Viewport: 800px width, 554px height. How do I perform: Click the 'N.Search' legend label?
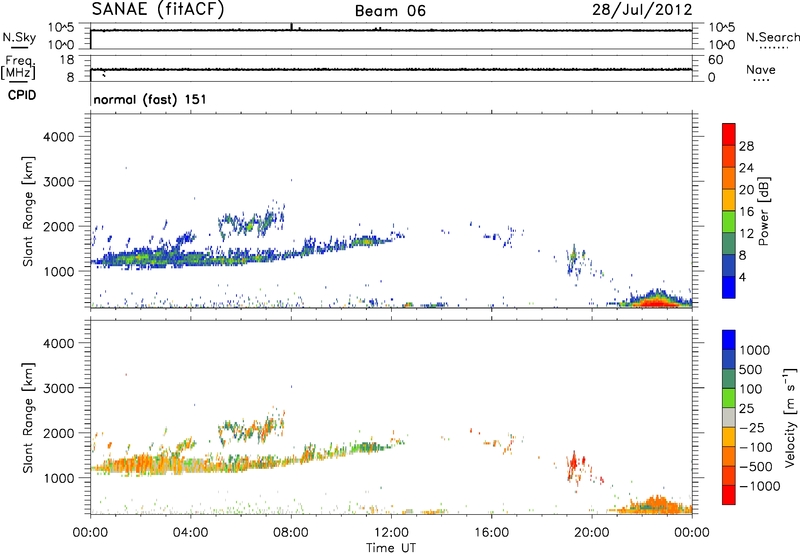(x=773, y=37)
